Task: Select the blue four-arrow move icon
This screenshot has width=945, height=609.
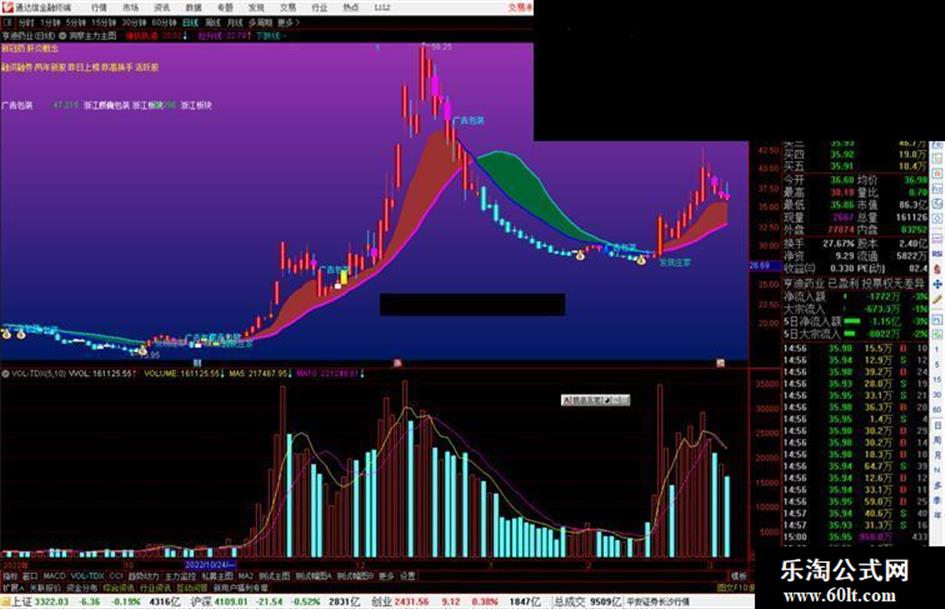Action: (x=937, y=284)
